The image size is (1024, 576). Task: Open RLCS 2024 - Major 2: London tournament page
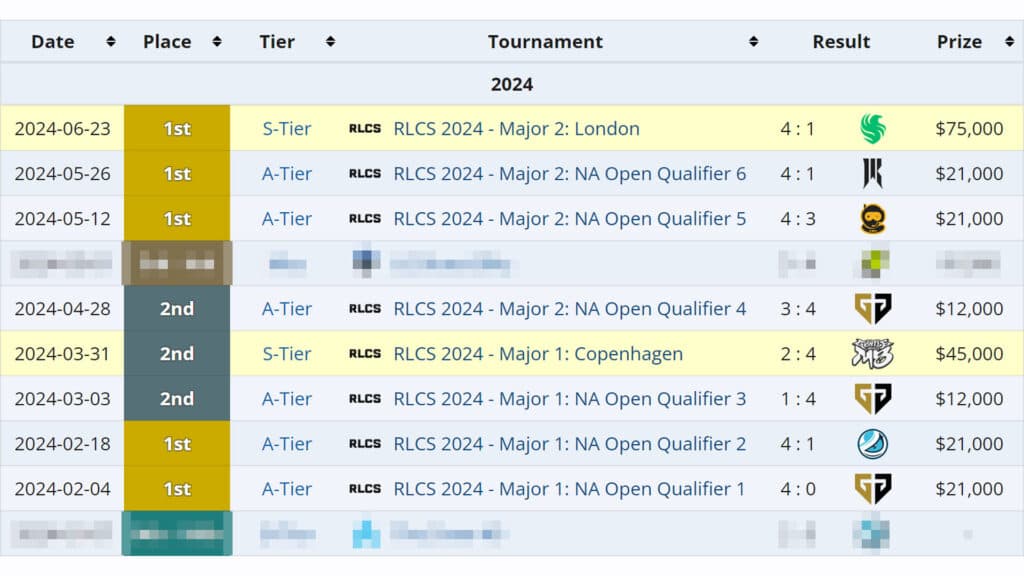click(x=518, y=128)
